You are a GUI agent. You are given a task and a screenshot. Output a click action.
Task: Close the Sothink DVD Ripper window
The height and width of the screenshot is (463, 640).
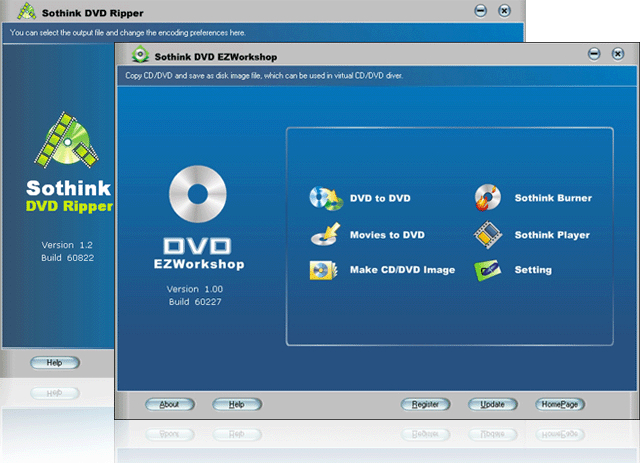[x=503, y=10]
